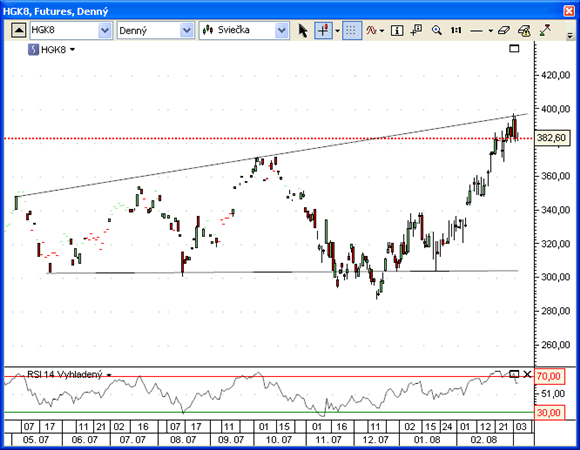Expand the RSI 14 Vyhladený menu
Image resolution: width=580 pixels, height=450 pixels.
pyautogui.click(x=109, y=375)
